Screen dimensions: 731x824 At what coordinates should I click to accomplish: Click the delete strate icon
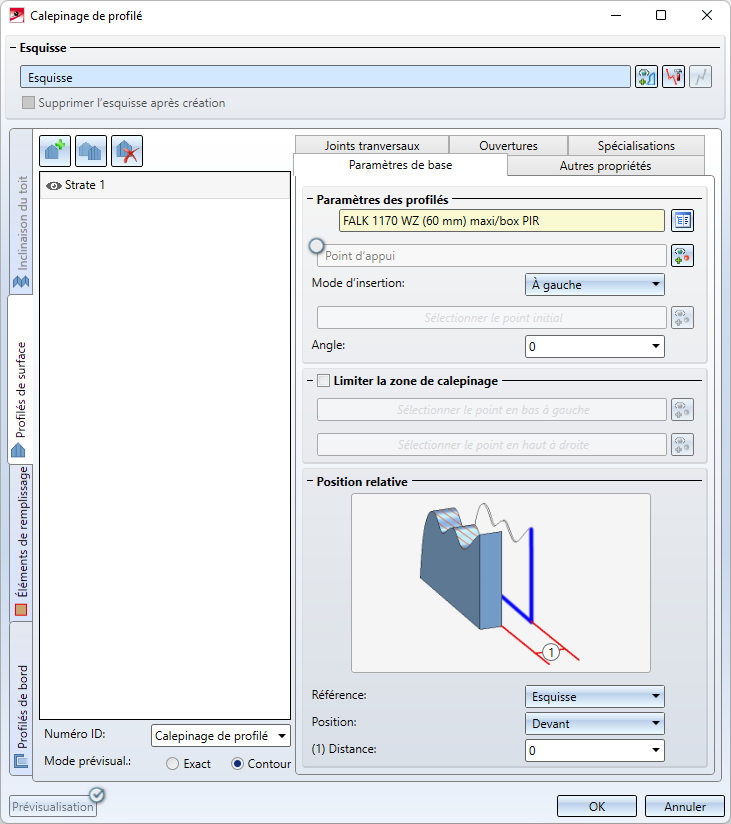coord(127,151)
